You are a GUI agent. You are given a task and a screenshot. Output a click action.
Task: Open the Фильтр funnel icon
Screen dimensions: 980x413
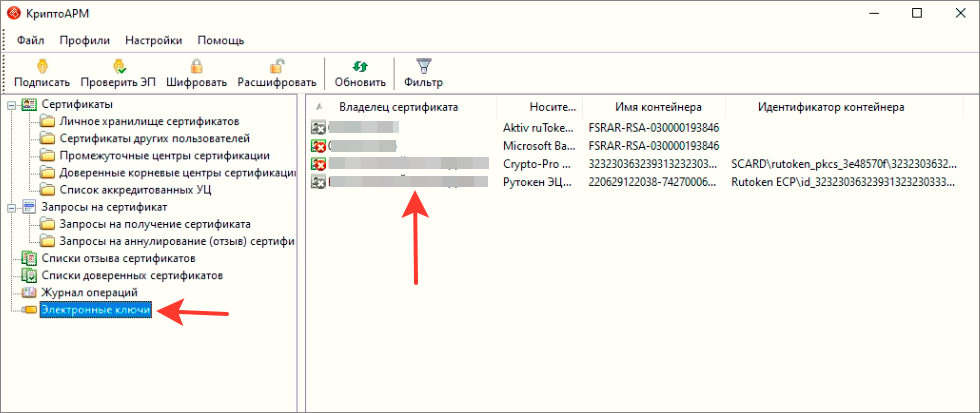424,66
